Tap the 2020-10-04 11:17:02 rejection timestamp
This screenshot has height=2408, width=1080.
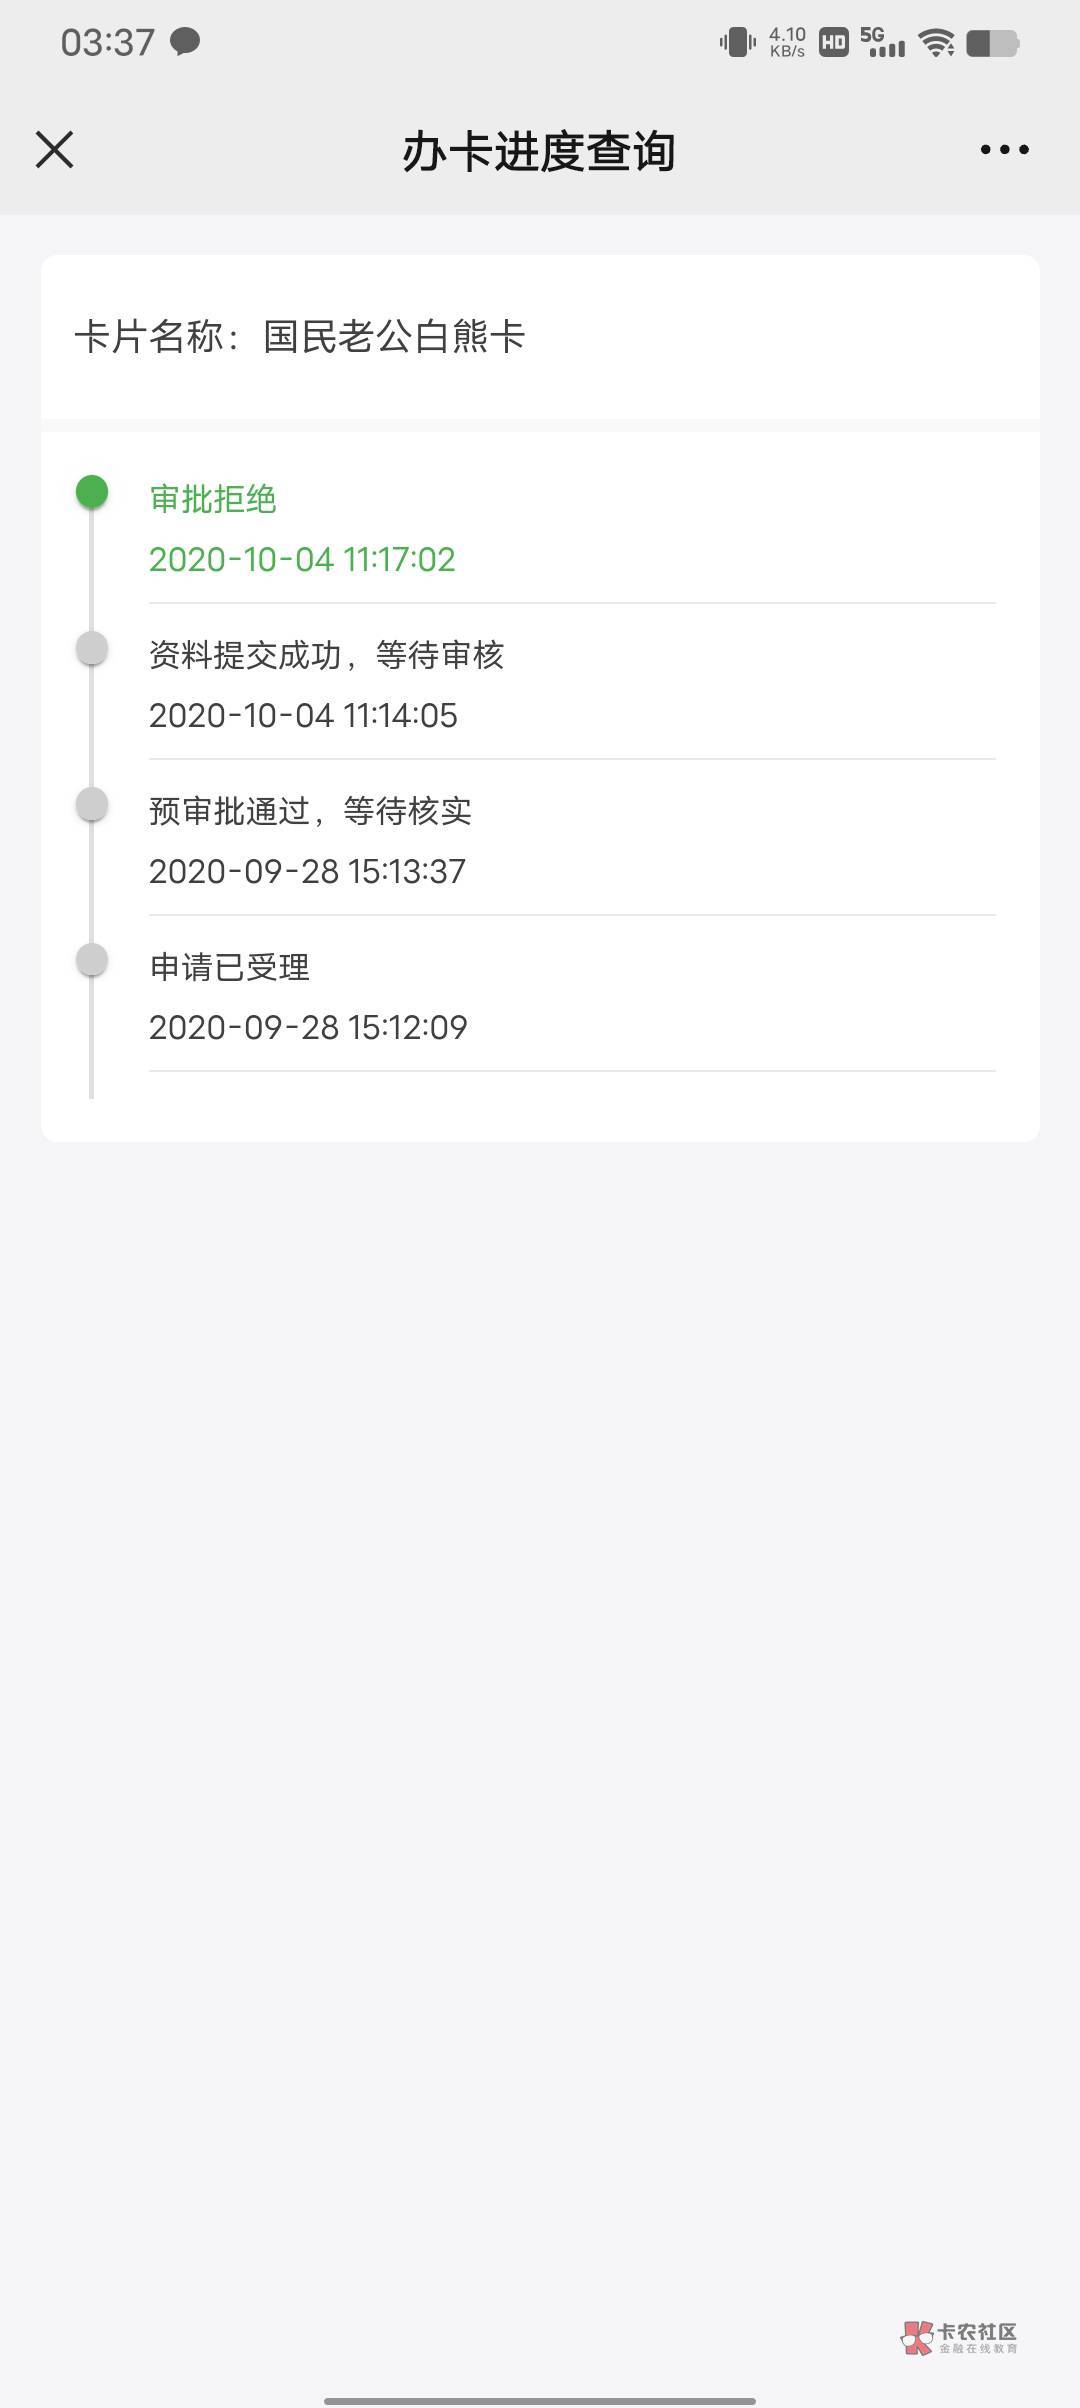pyautogui.click(x=302, y=559)
